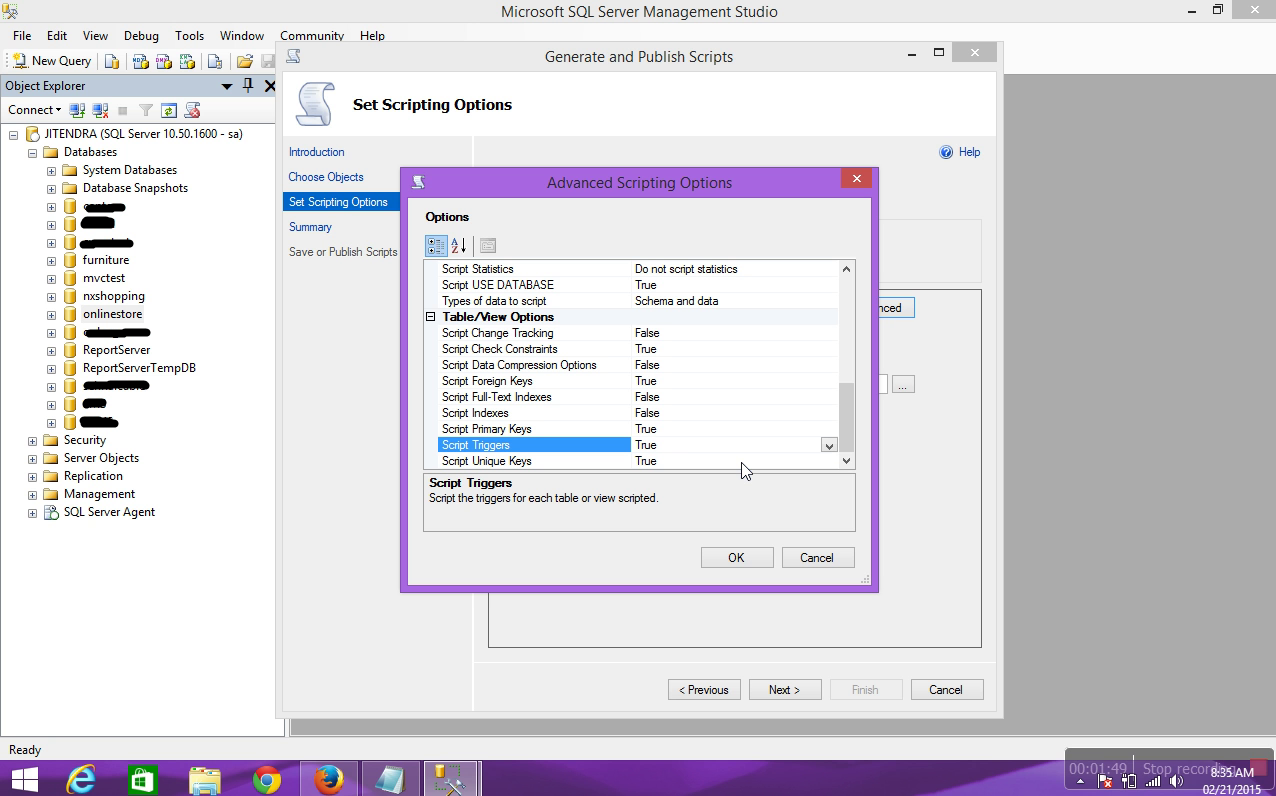The width and height of the screenshot is (1276, 796).
Task: Collapse the Table/View Options category
Action: [x=431, y=317]
